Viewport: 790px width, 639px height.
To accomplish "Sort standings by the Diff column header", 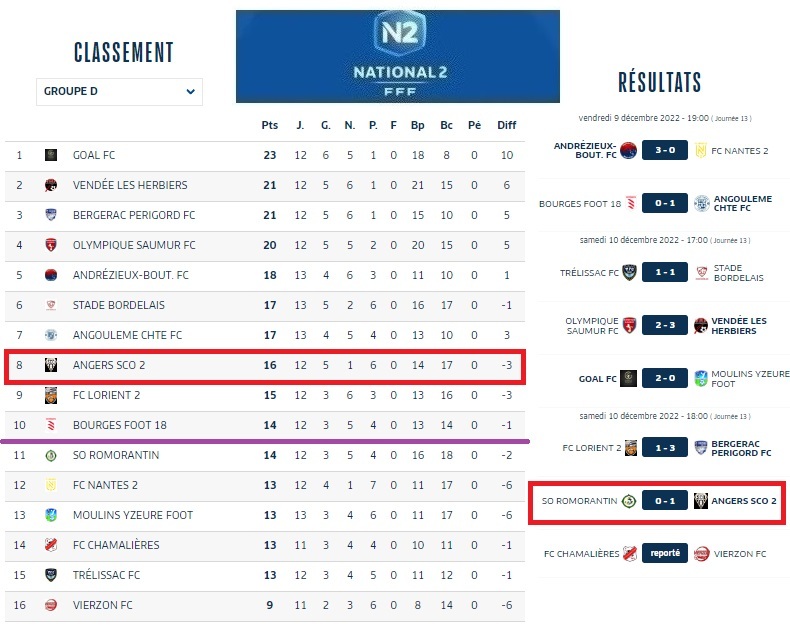I will click(507, 125).
